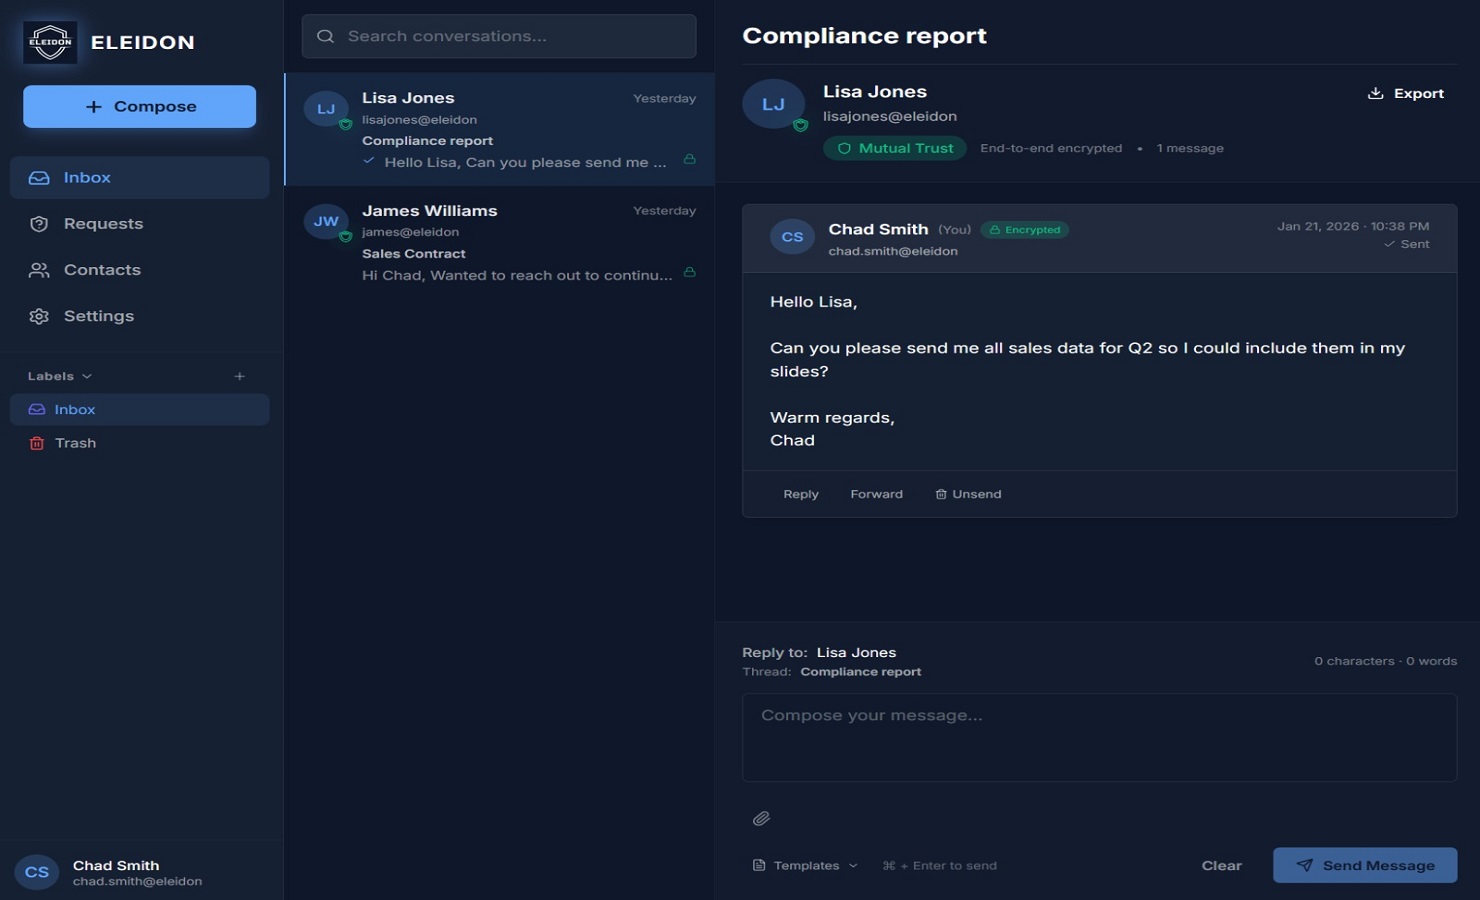1480x900 pixels.
Task: Click the Export download icon
Action: coord(1374,93)
